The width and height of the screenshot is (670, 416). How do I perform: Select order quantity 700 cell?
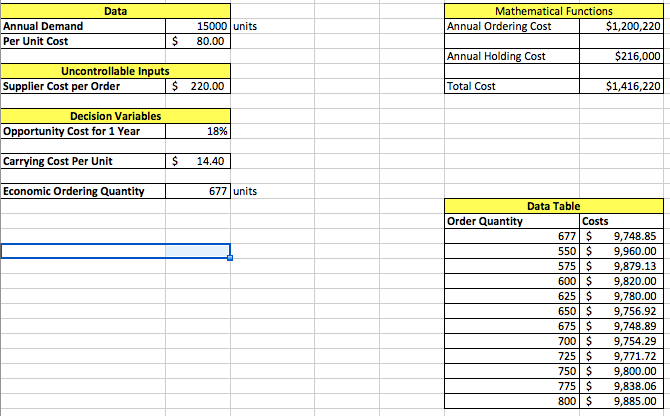click(x=512, y=341)
